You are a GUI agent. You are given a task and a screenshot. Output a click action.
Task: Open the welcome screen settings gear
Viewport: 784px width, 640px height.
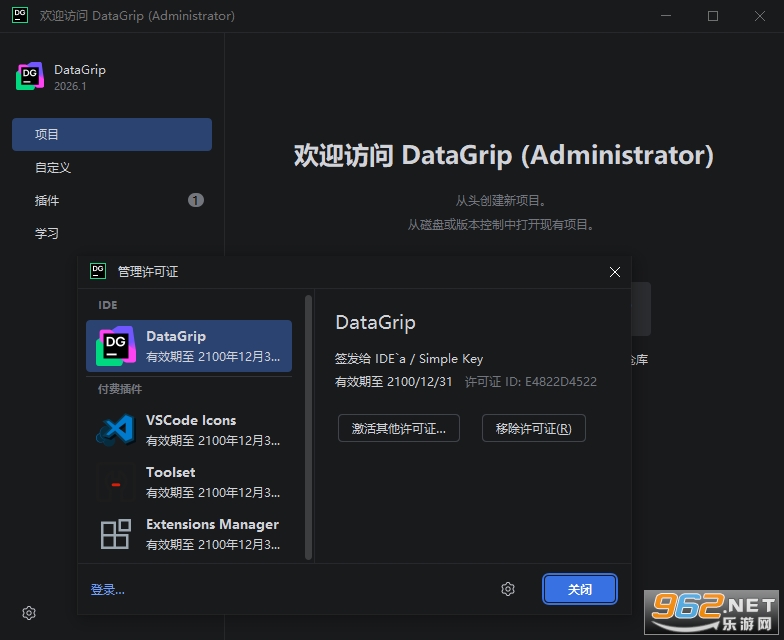[x=29, y=612]
